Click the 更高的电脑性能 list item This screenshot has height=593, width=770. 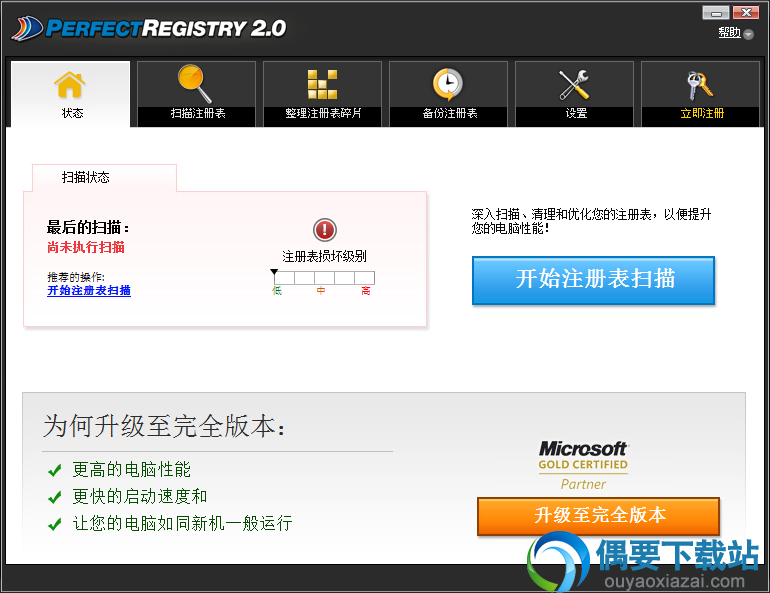(x=132, y=470)
